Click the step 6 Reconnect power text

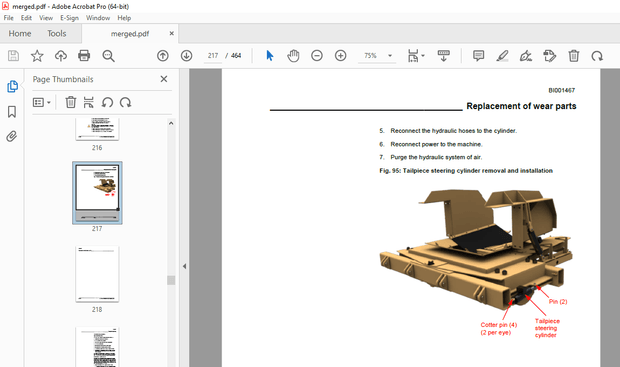click(437, 144)
